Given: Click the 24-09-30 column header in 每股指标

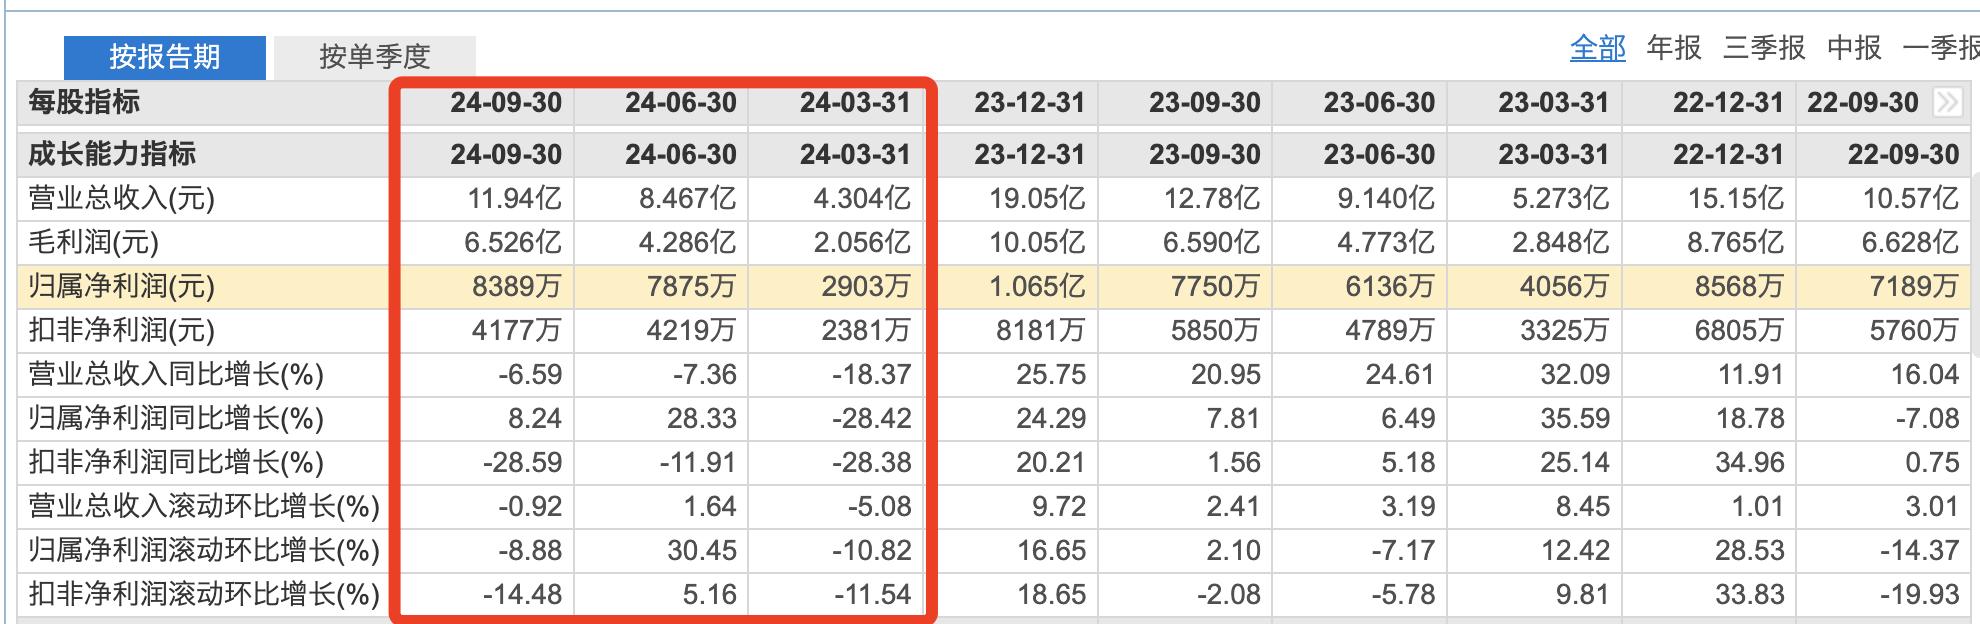Looking at the screenshot, I should point(506,102).
